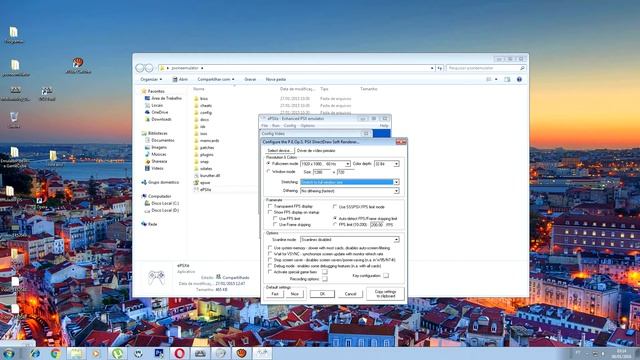The width and height of the screenshot is (640, 360).
Task: Open Config menu in ePSXe window
Action: 289,126
